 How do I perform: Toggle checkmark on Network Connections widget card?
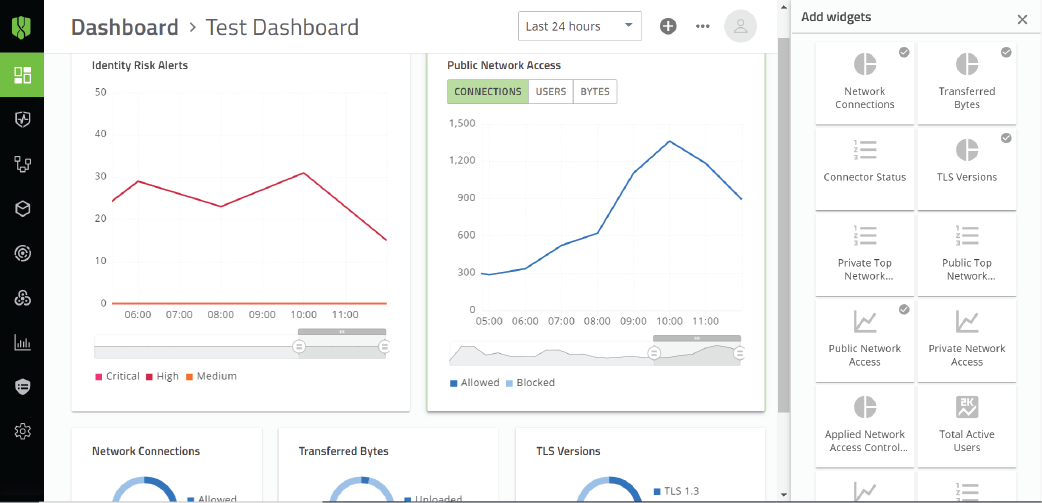click(904, 52)
